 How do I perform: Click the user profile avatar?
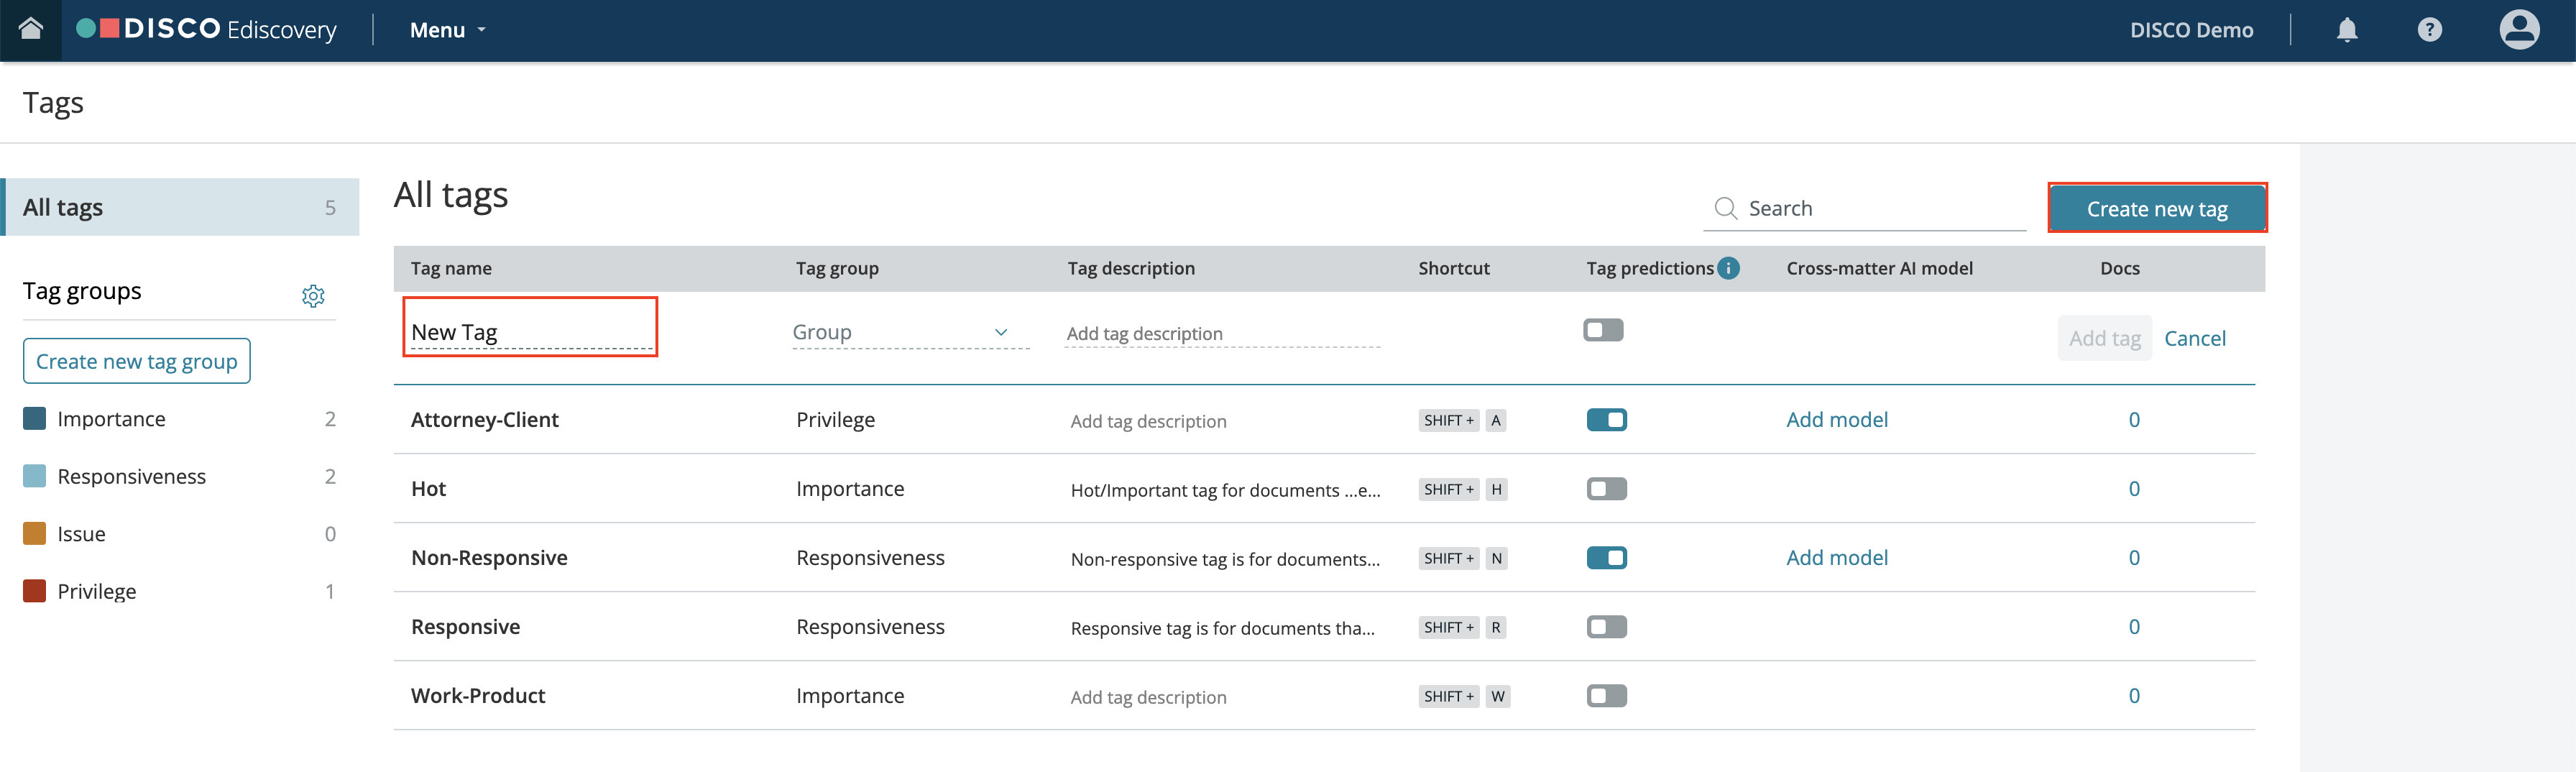click(2519, 30)
